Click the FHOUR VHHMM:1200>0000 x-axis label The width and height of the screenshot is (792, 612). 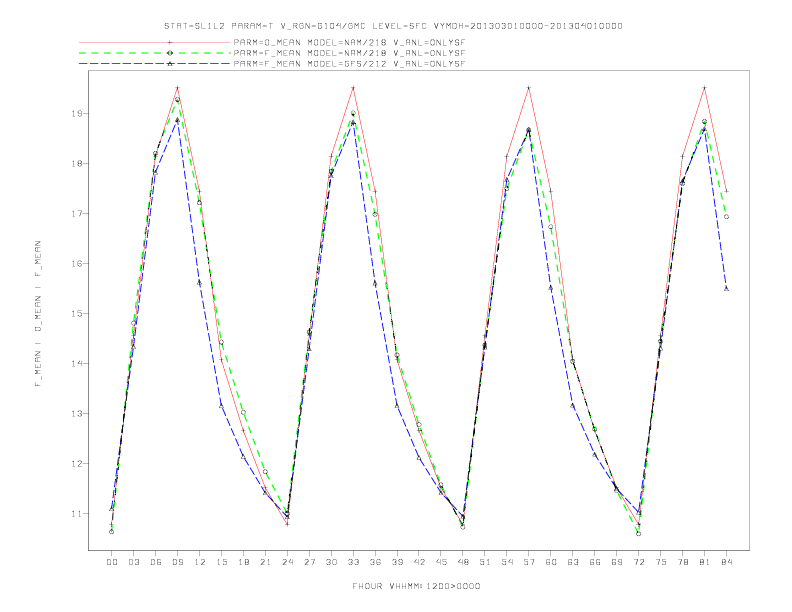[416, 586]
